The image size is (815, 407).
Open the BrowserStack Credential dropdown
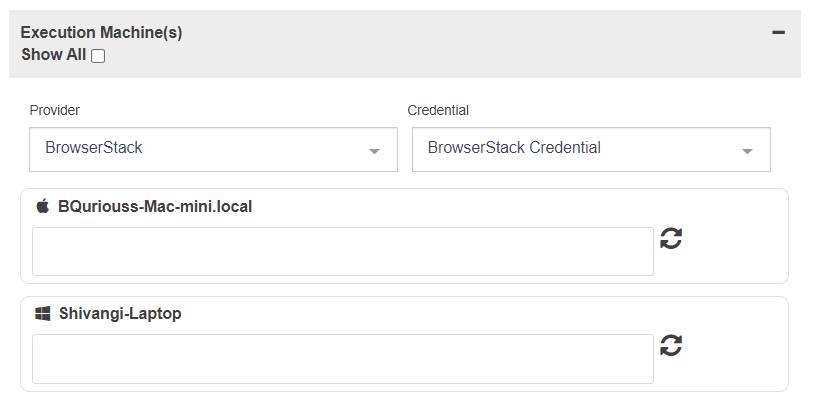click(591, 149)
